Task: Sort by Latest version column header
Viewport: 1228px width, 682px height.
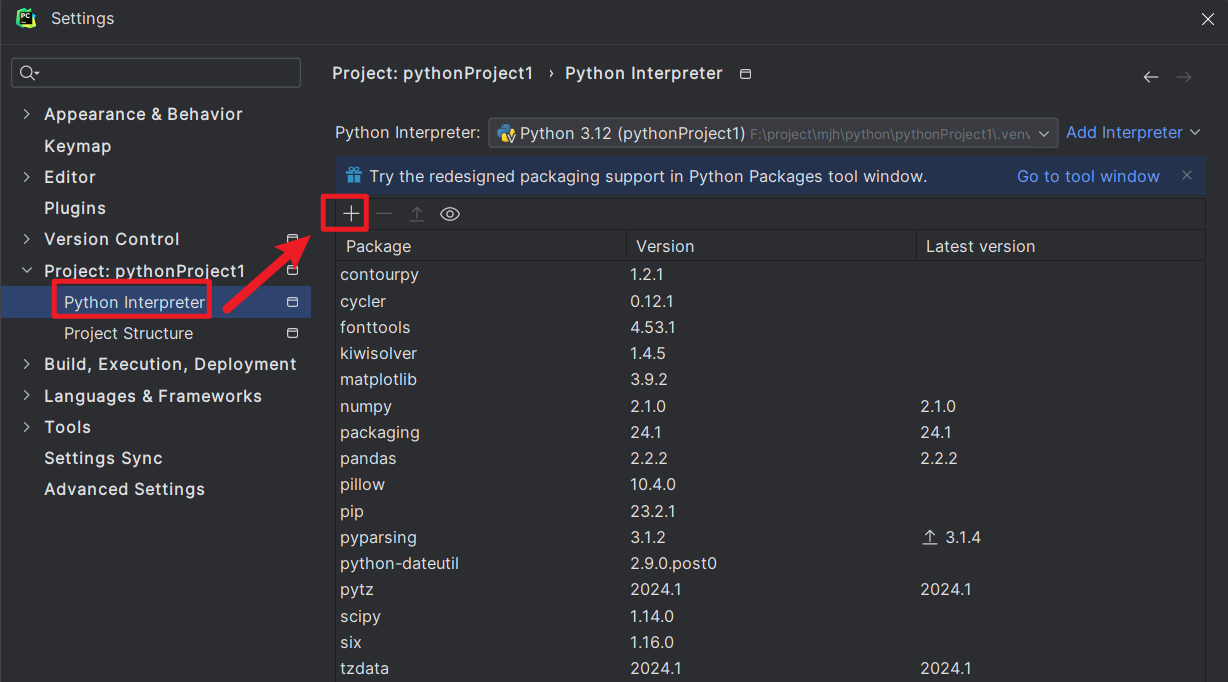Action: pos(1061,246)
